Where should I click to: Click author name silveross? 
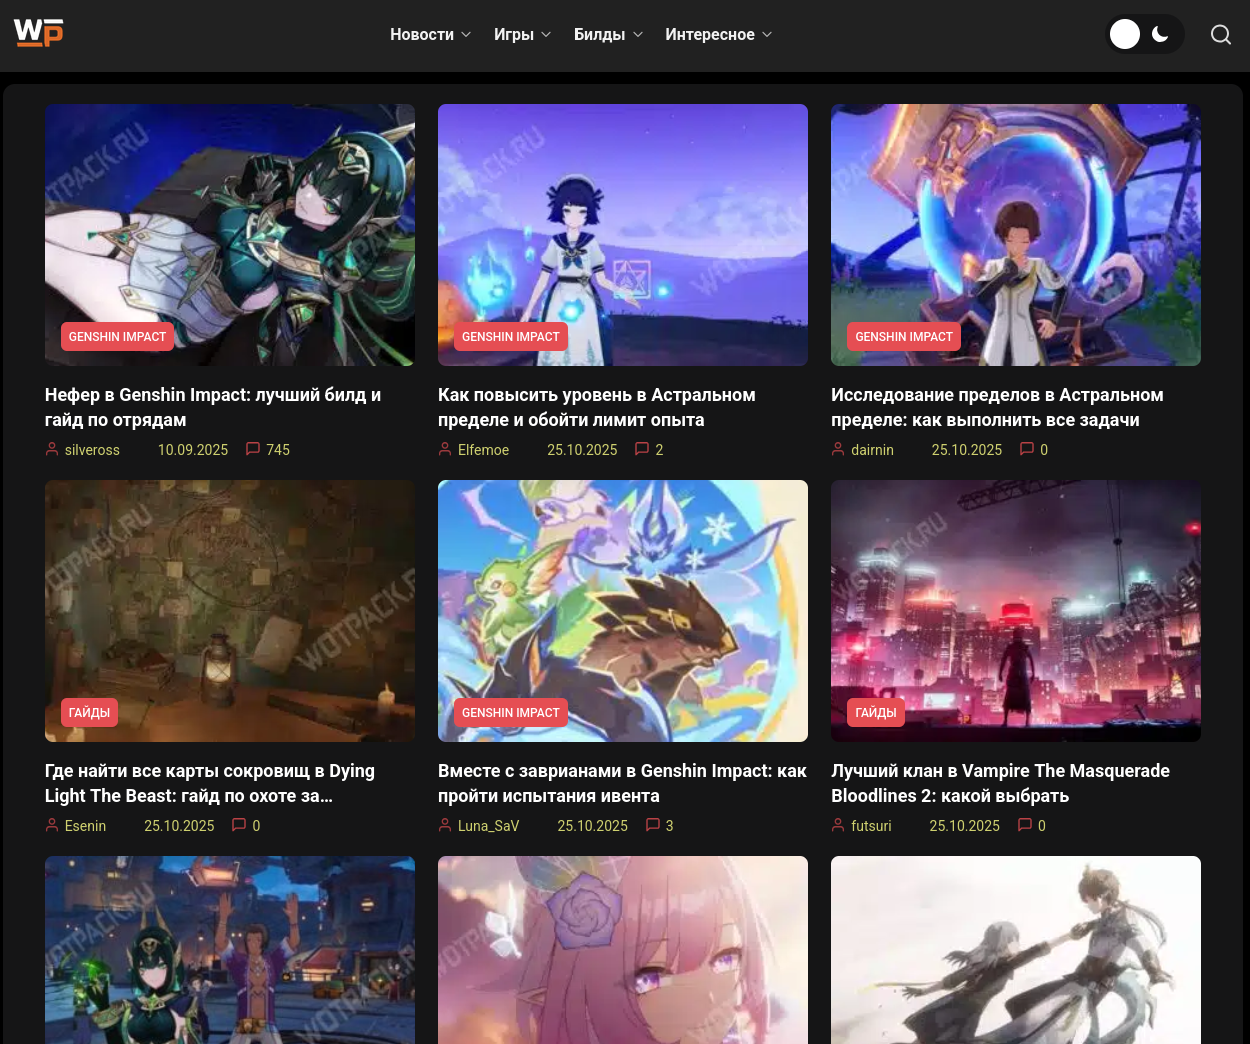[x=92, y=450]
